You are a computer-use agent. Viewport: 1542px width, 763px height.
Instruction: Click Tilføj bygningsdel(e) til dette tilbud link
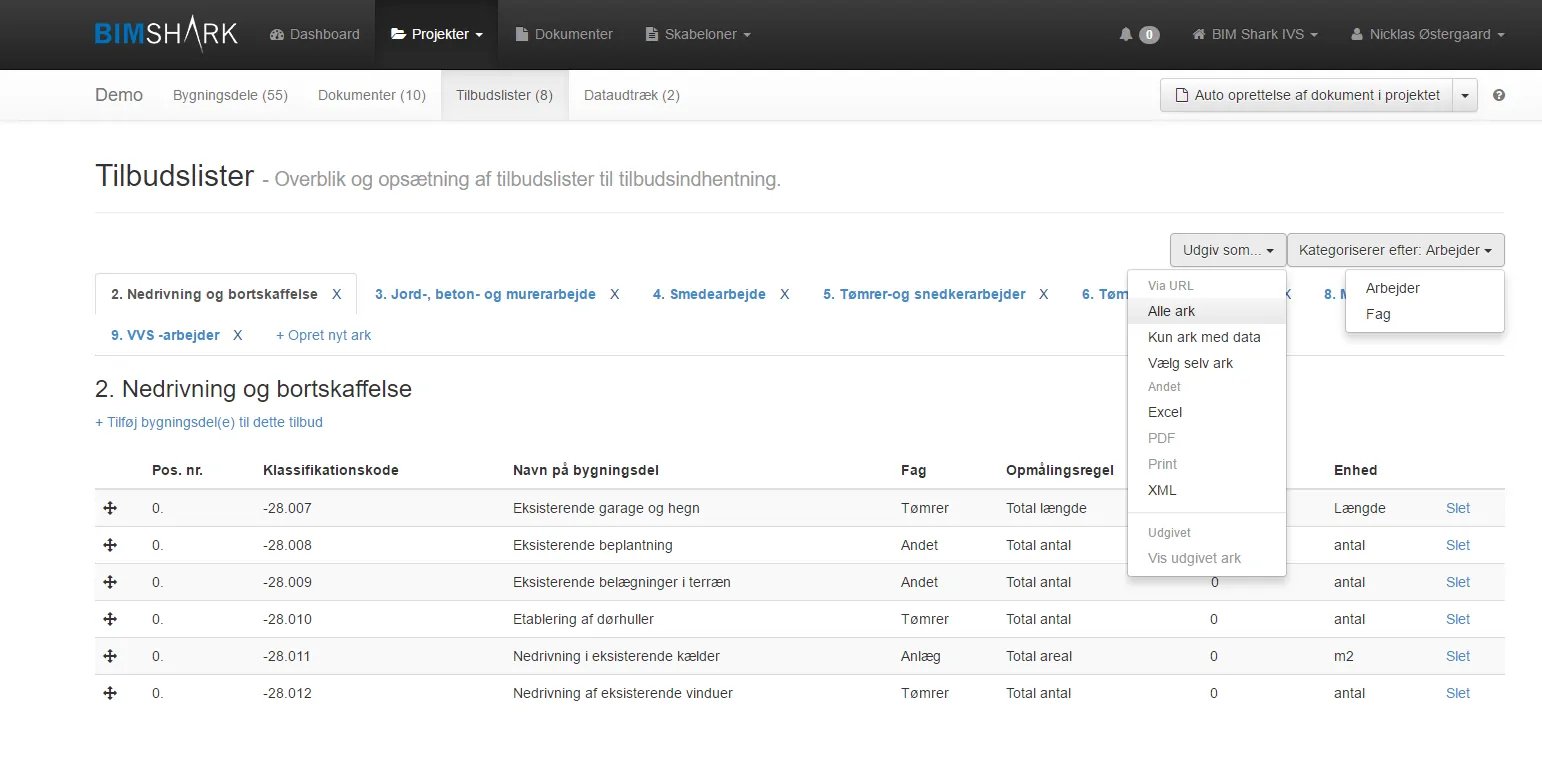pyautogui.click(x=209, y=422)
